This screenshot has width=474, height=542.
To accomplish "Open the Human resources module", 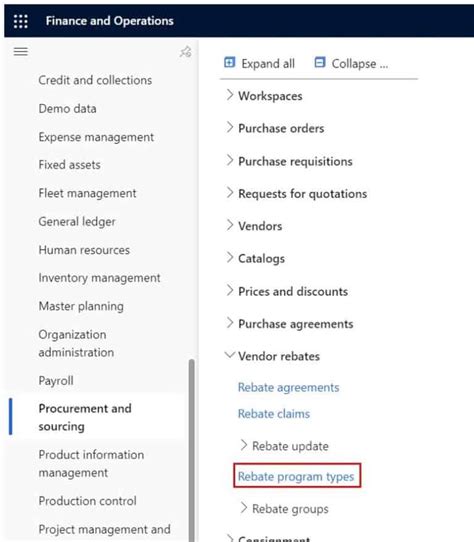I will coord(84,250).
